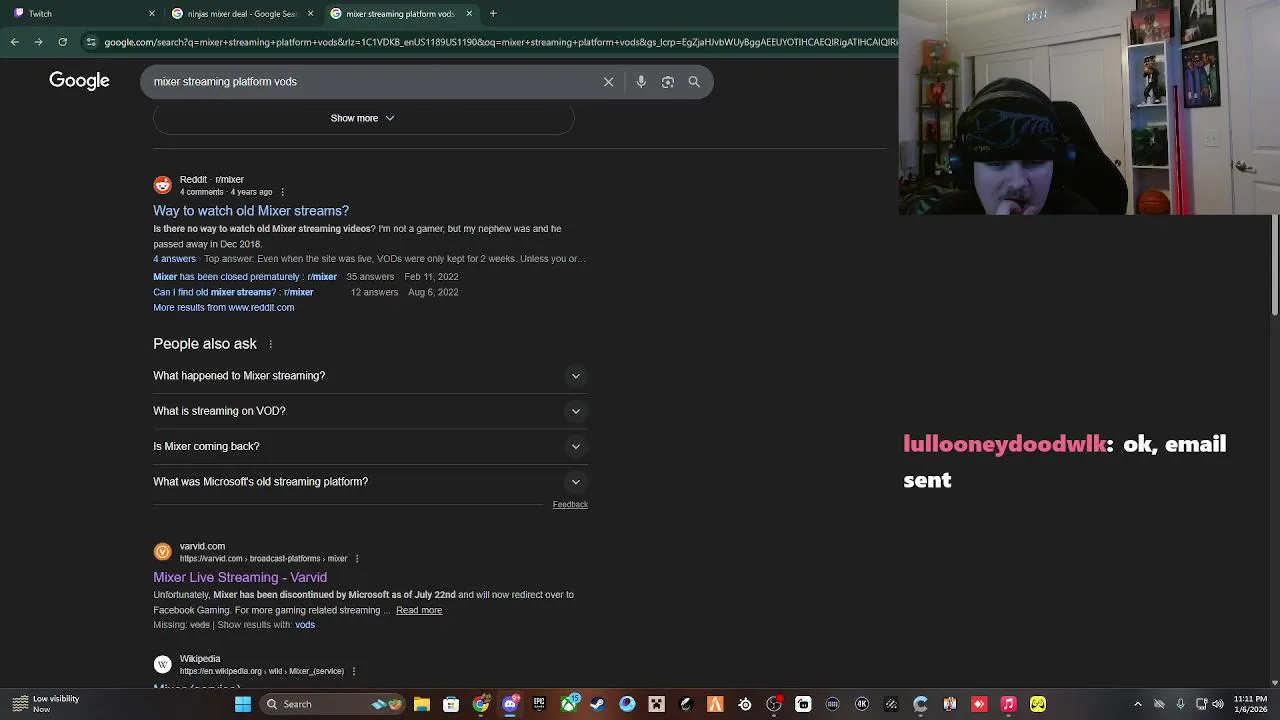Open clock showing 11:11 PM

pos(1250,704)
